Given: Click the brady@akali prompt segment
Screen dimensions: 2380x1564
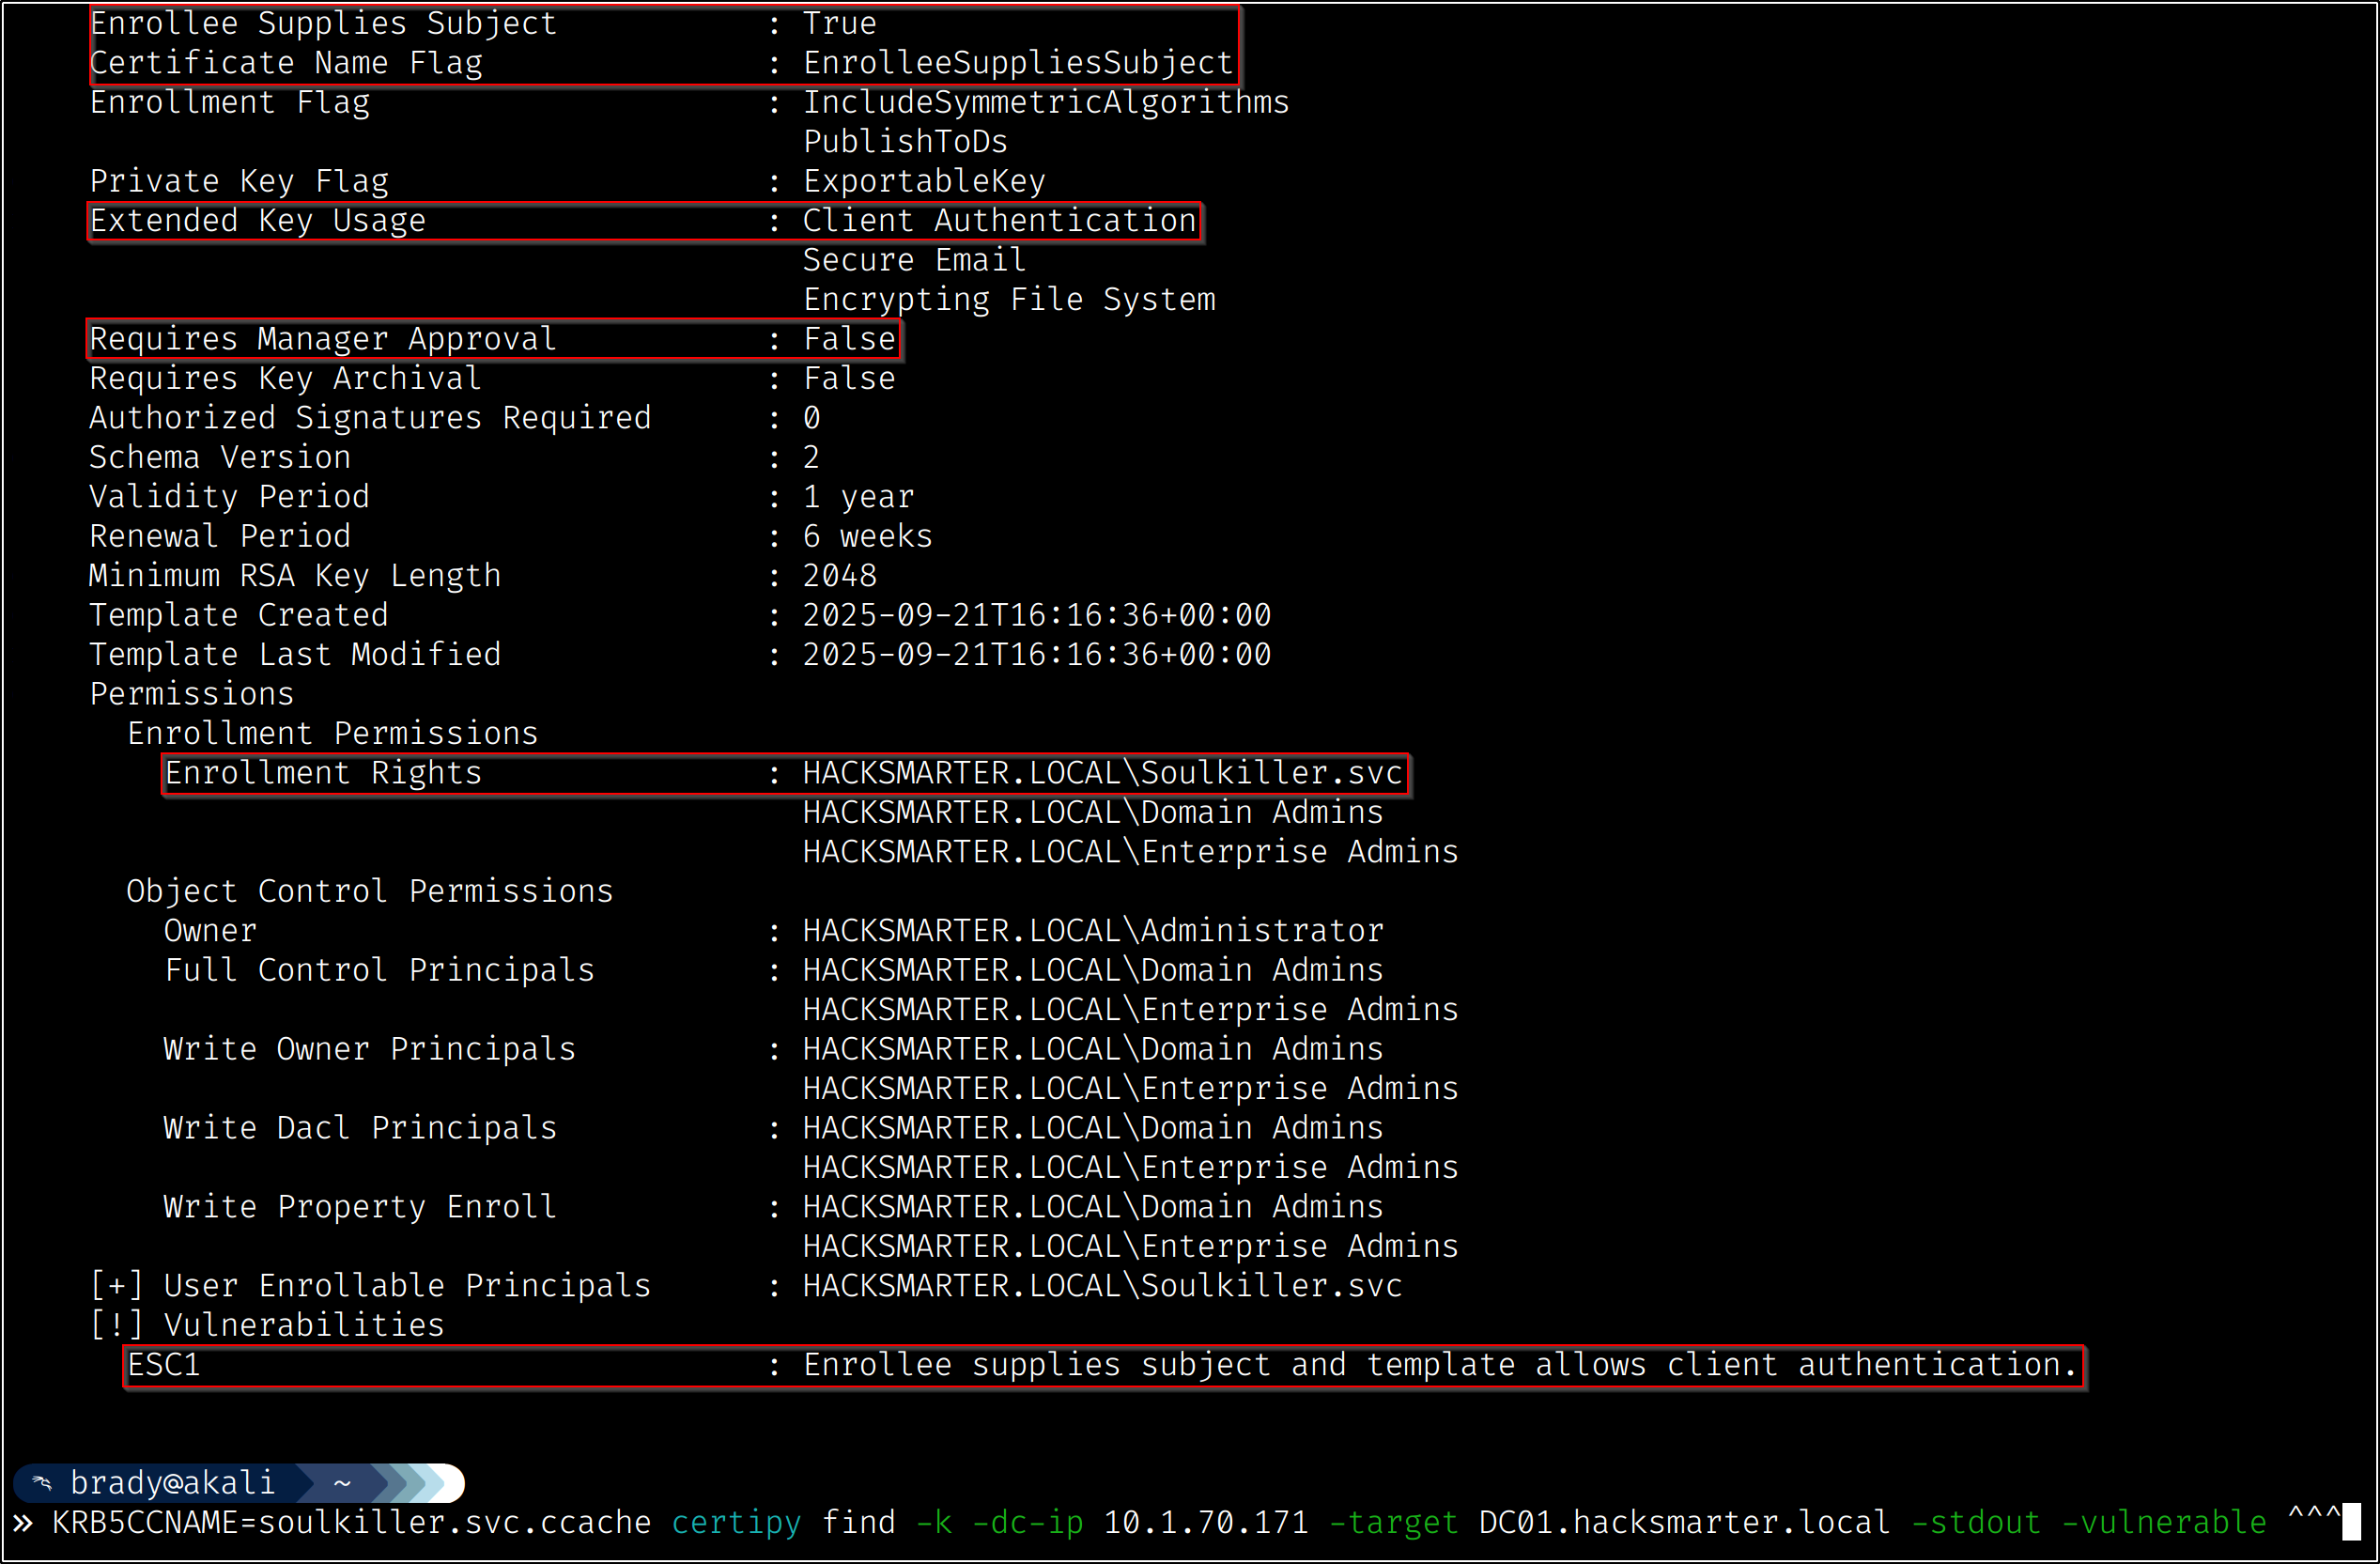Looking at the screenshot, I should pos(172,1483).
